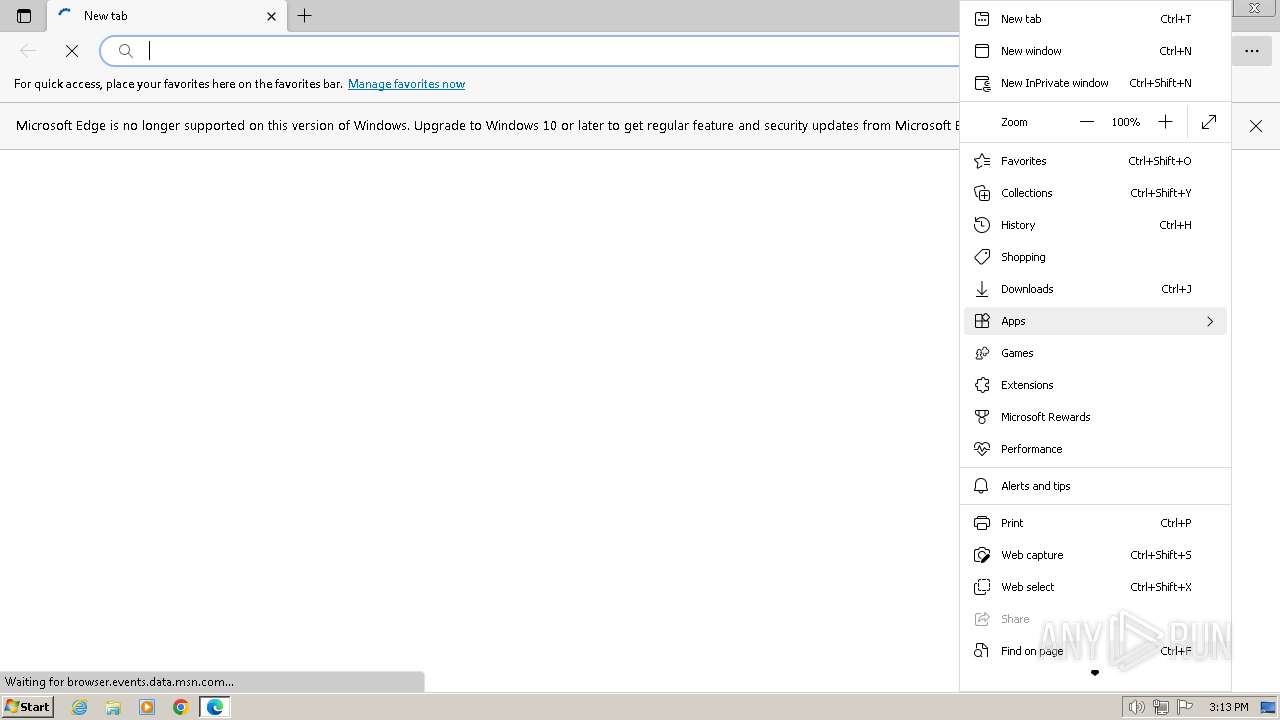The image size is (1280, 720).
Task: Open a New InPrivate window
Action: click(1095, 83)
